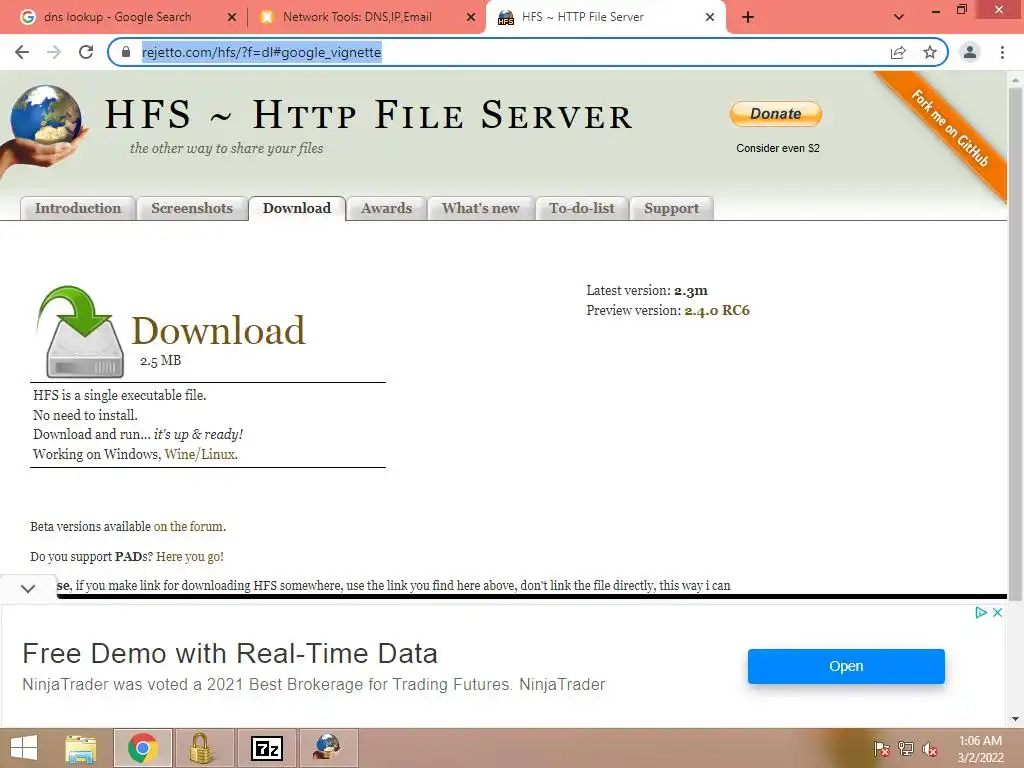1024x768 pixels.
Task: Open the Awards tab
Action: point(387,208)
